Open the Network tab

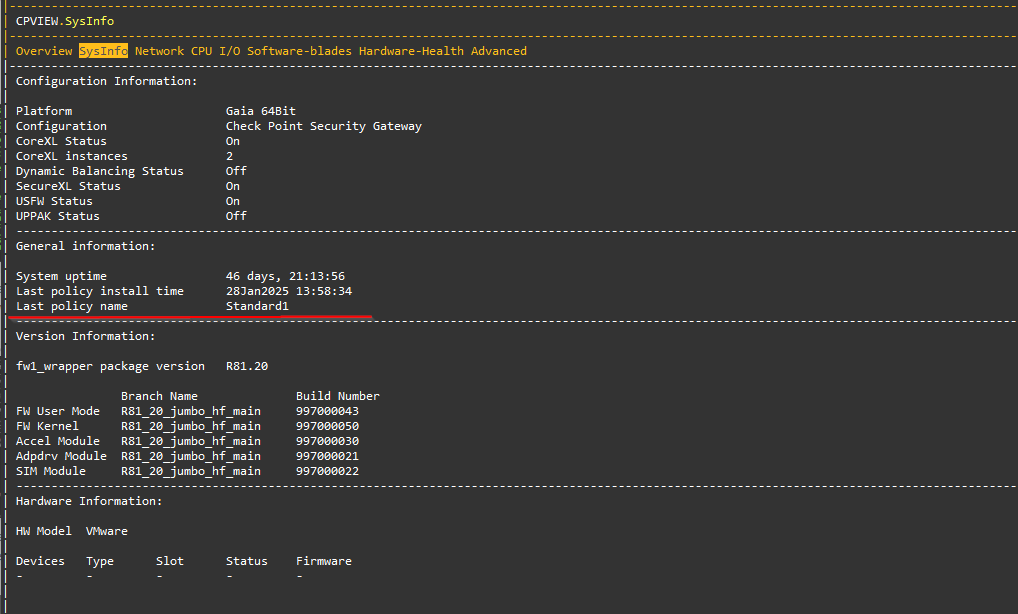click(159, 50)
